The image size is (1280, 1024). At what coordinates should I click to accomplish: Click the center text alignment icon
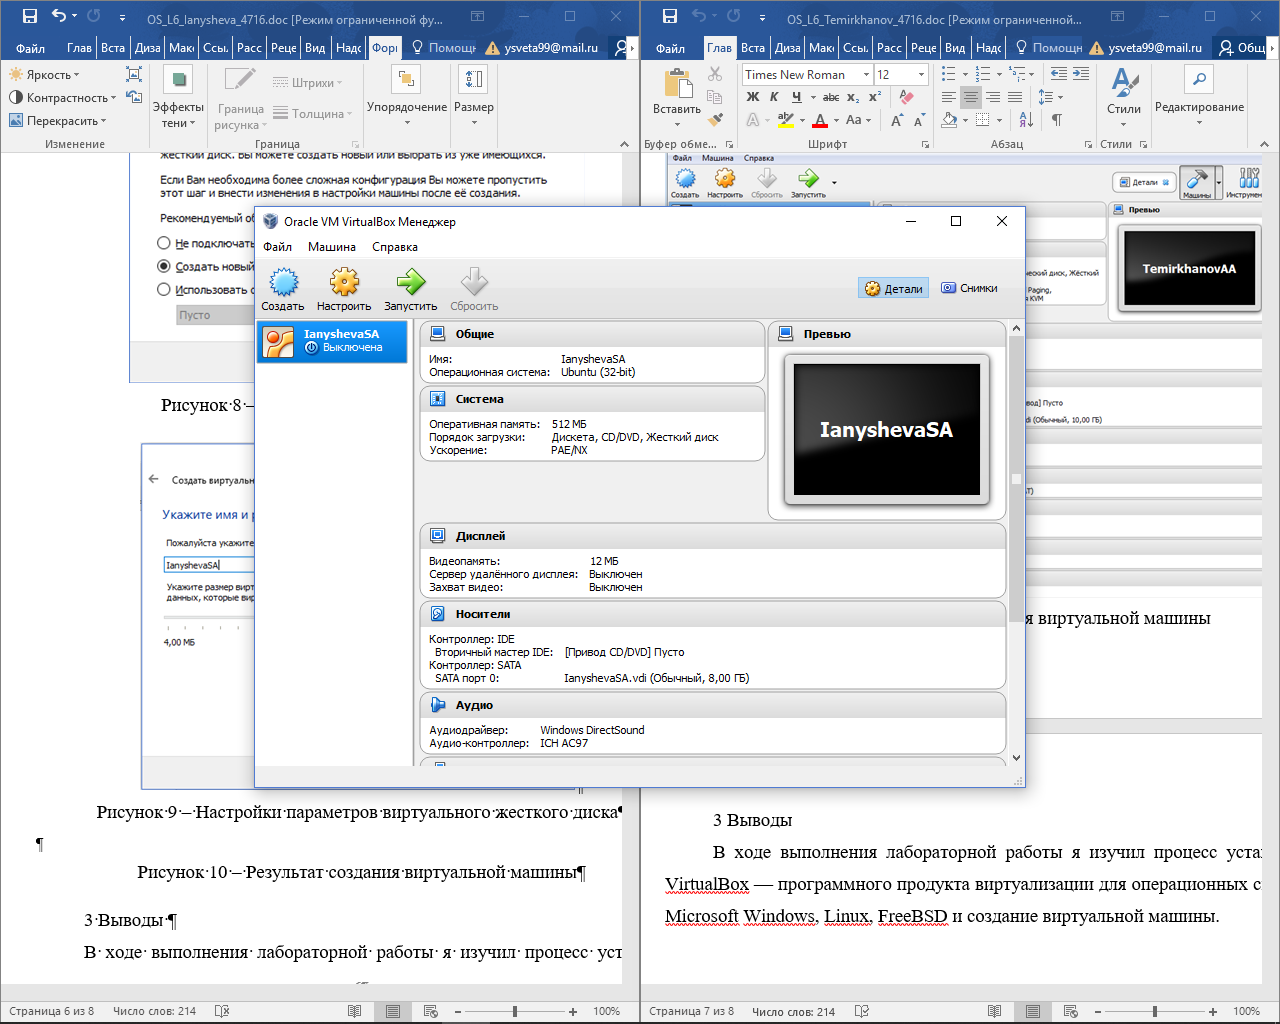pos(970,97)
